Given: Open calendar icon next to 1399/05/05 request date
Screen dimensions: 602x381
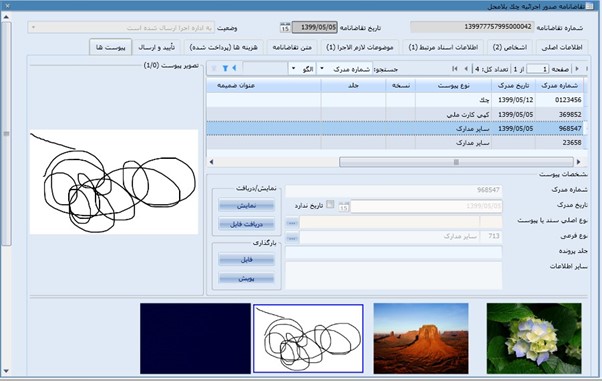Looking at the screenshot, I should 285,28.
